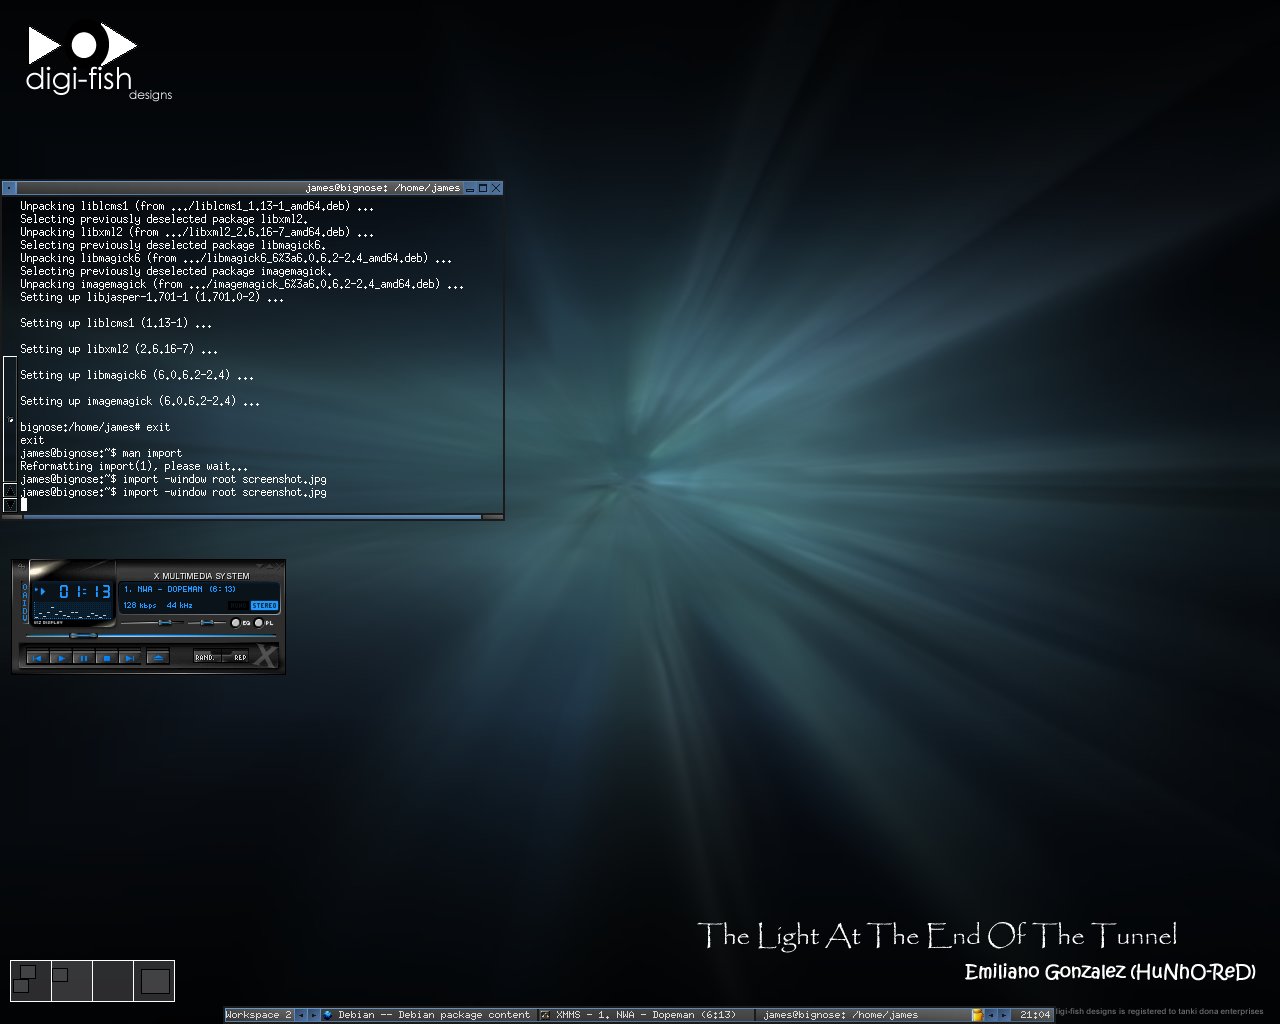Screen dimensions: 1280x1024
Task: Open the terminal window menu button in titlebar
Action: [x=9, y=187]
